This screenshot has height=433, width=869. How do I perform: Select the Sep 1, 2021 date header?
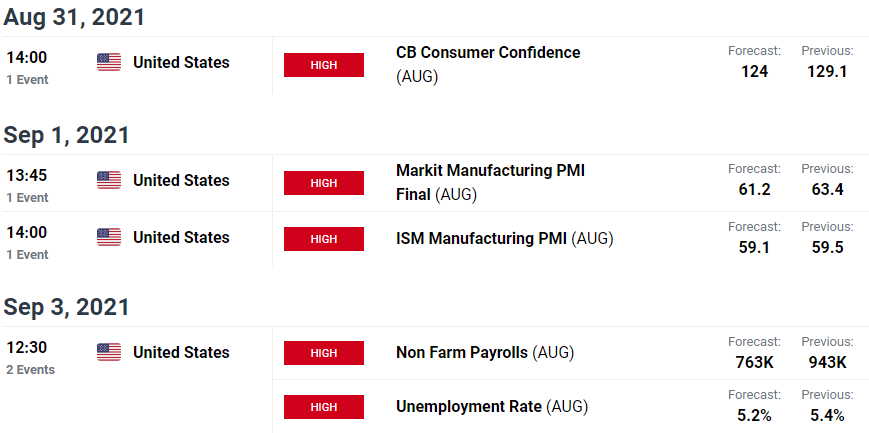(66, 135)
